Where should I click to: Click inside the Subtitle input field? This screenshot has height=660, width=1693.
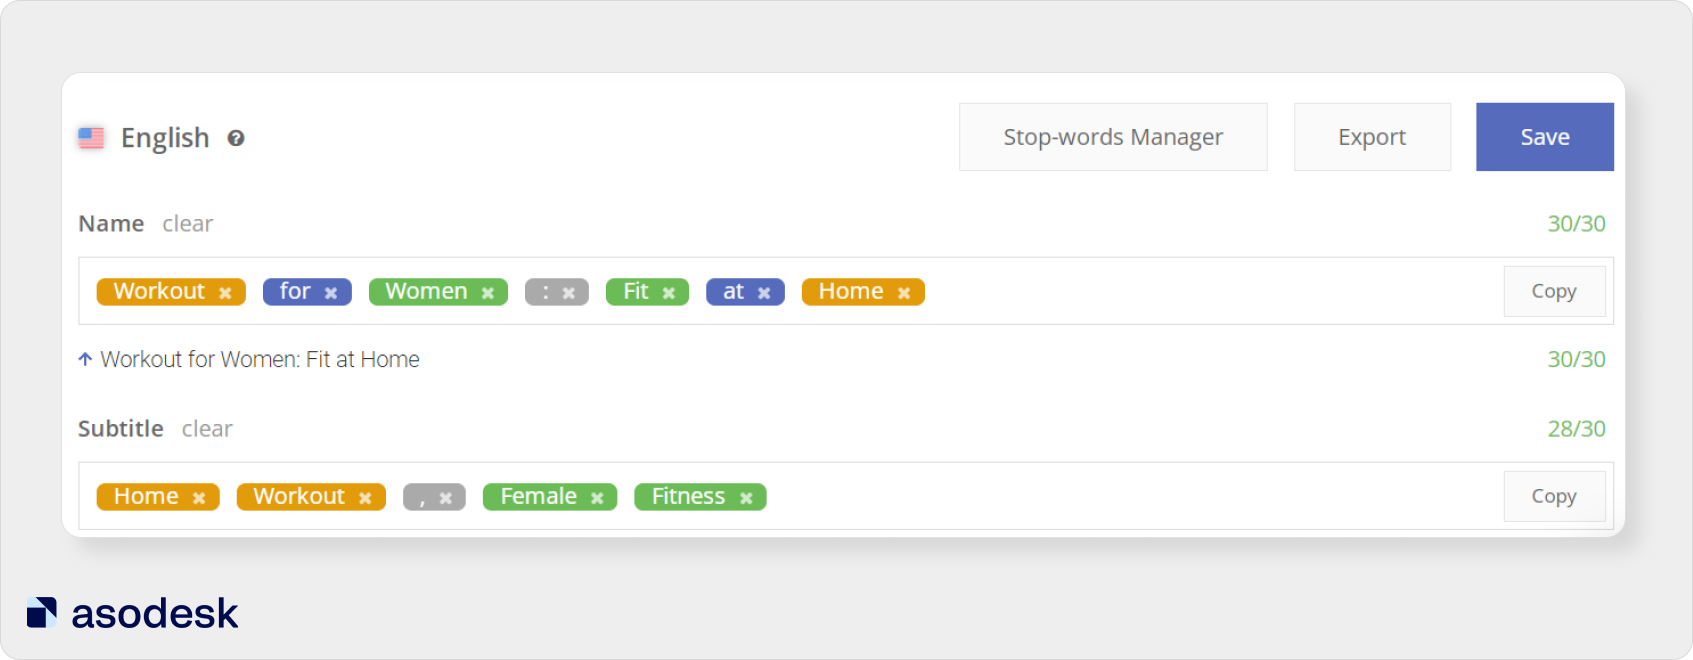(x=1100, y=496)
